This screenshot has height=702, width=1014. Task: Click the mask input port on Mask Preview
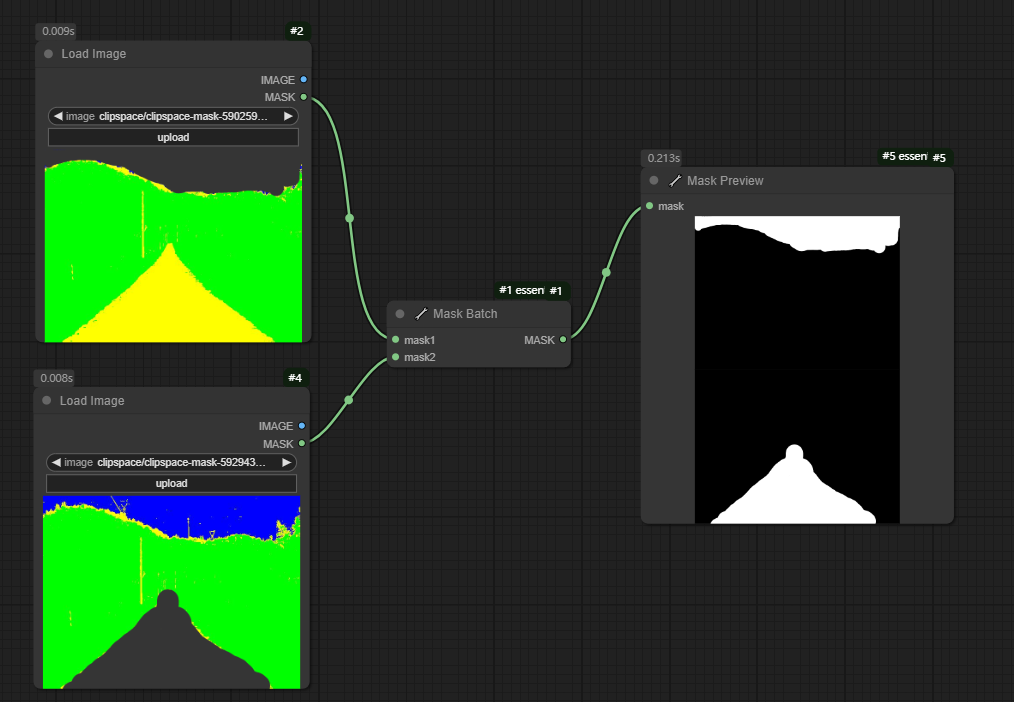click(x=650, y=206)
